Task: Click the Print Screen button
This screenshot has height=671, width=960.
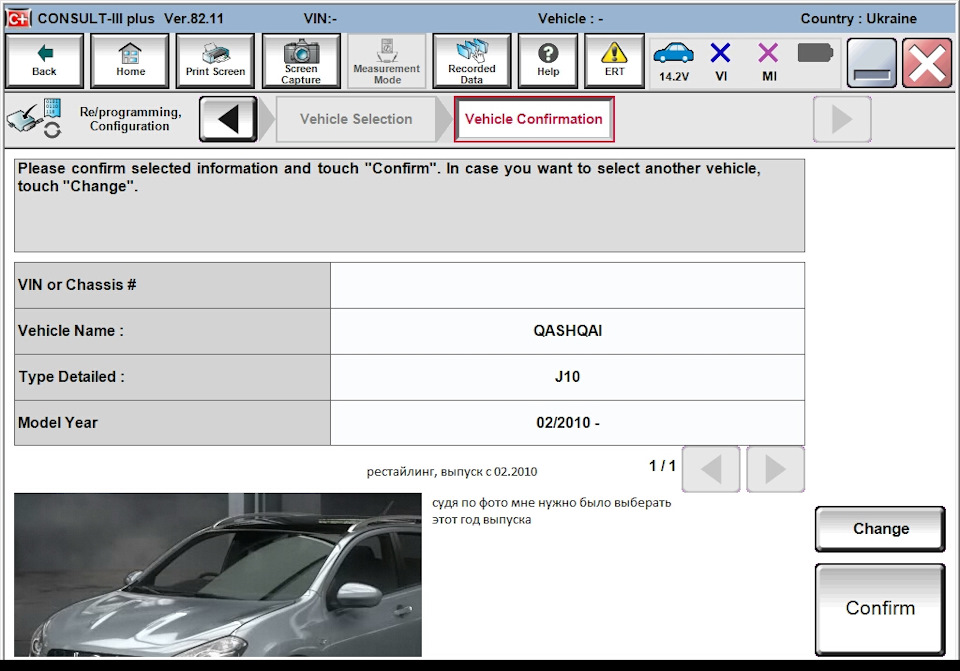Action: (216, 61)
